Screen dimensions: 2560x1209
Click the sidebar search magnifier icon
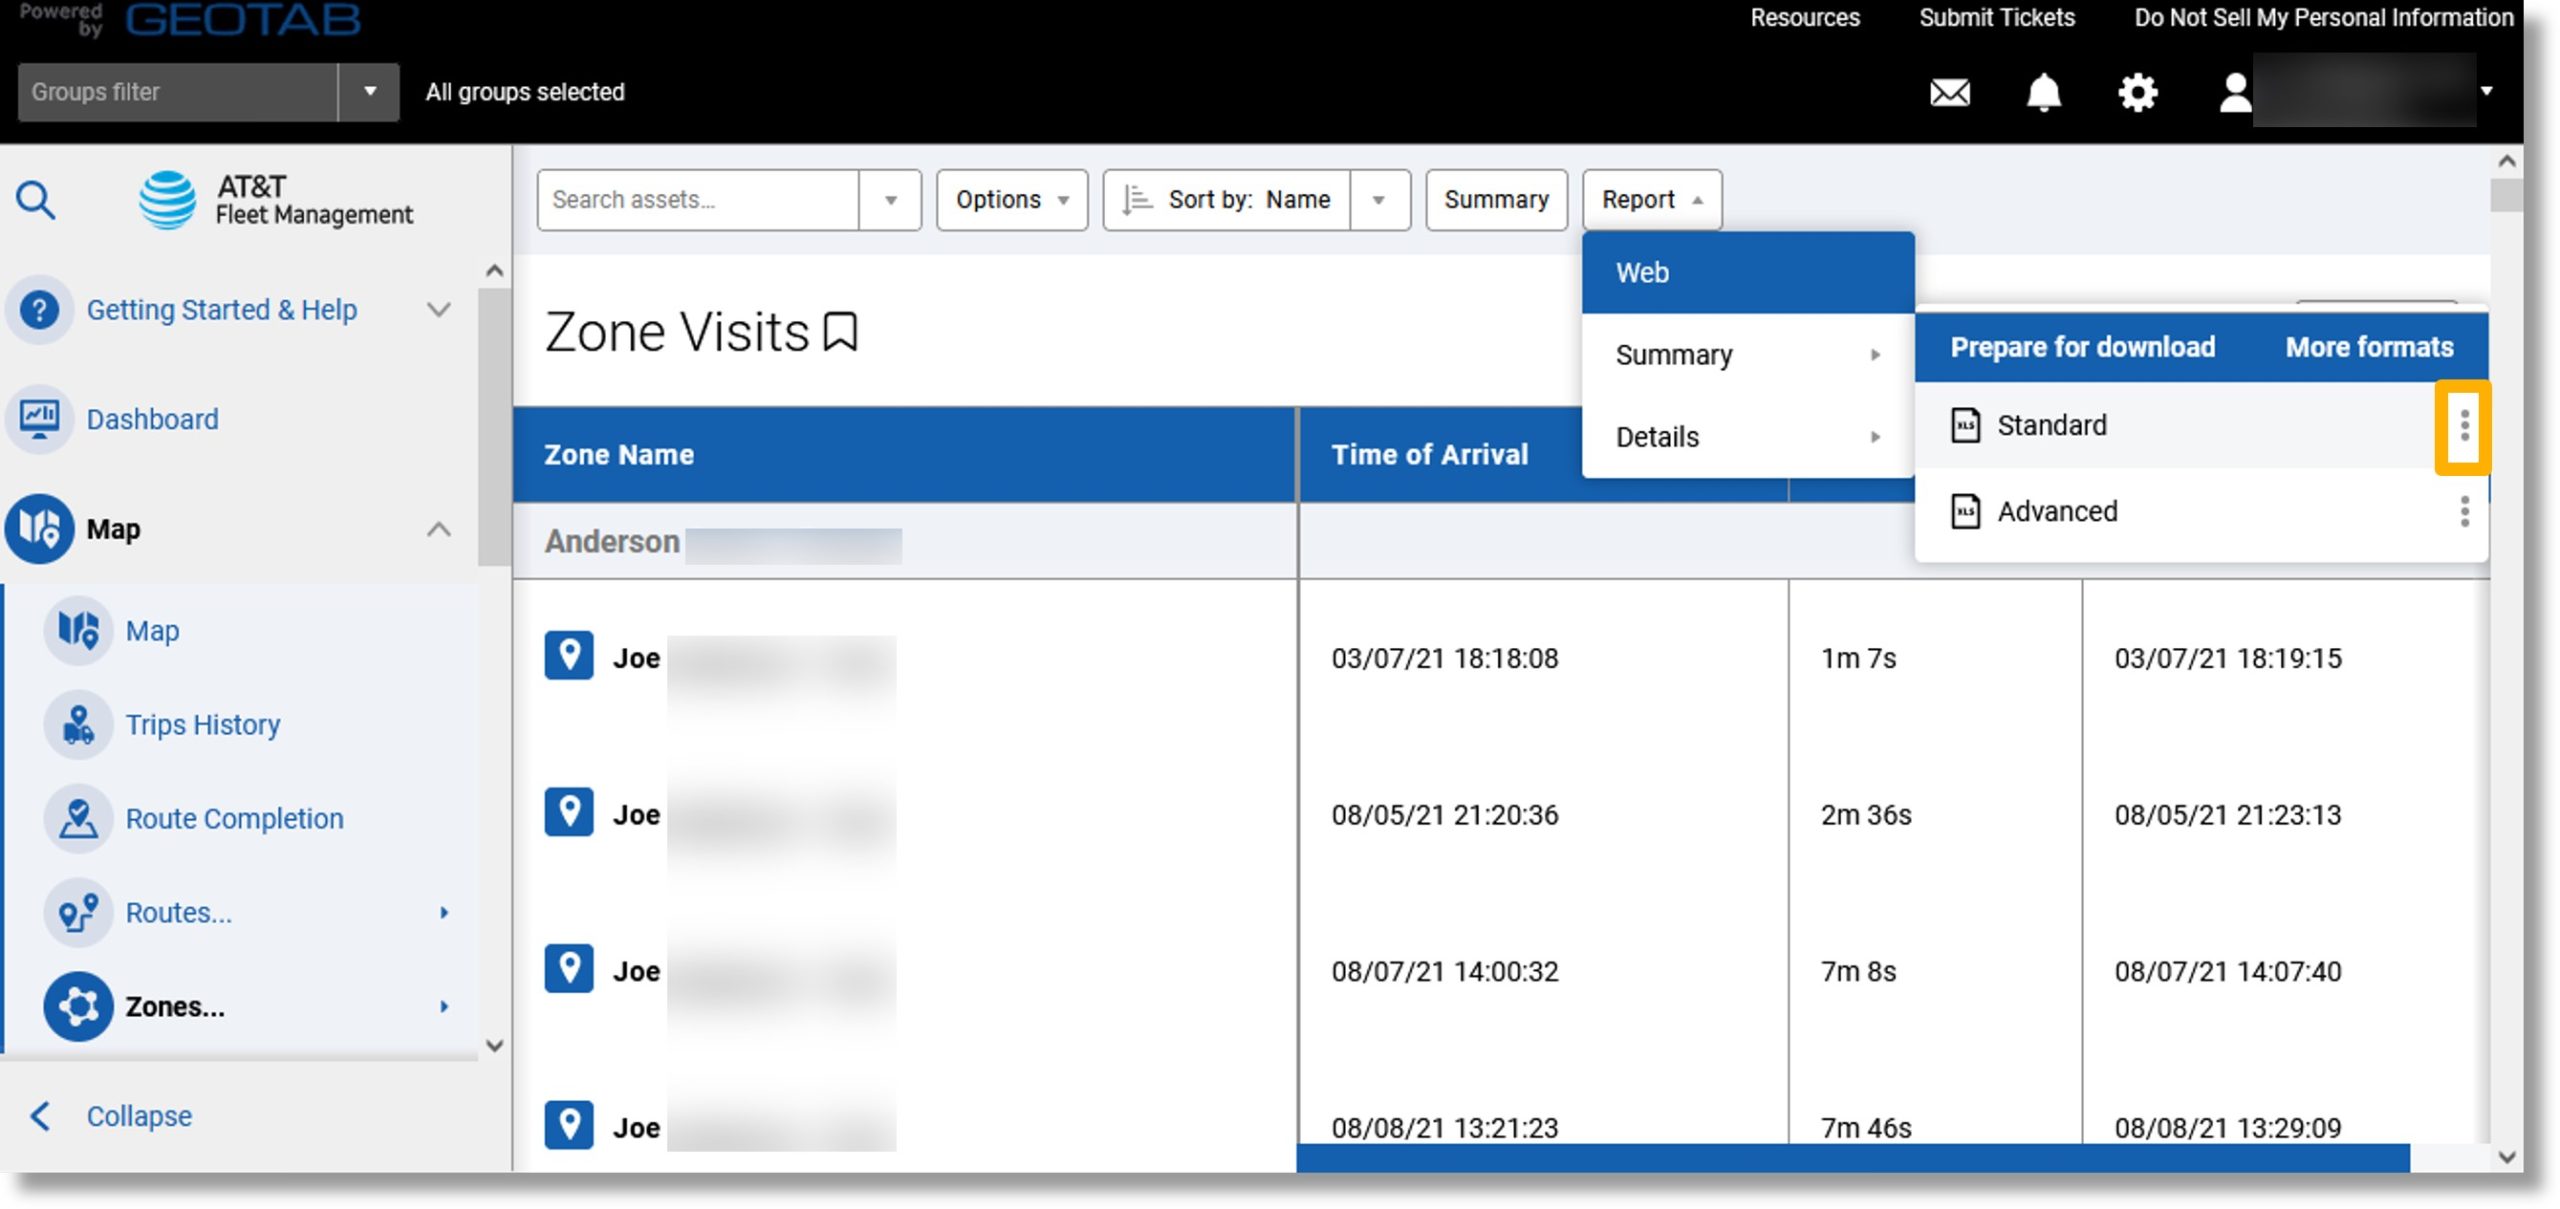point(36,200)
